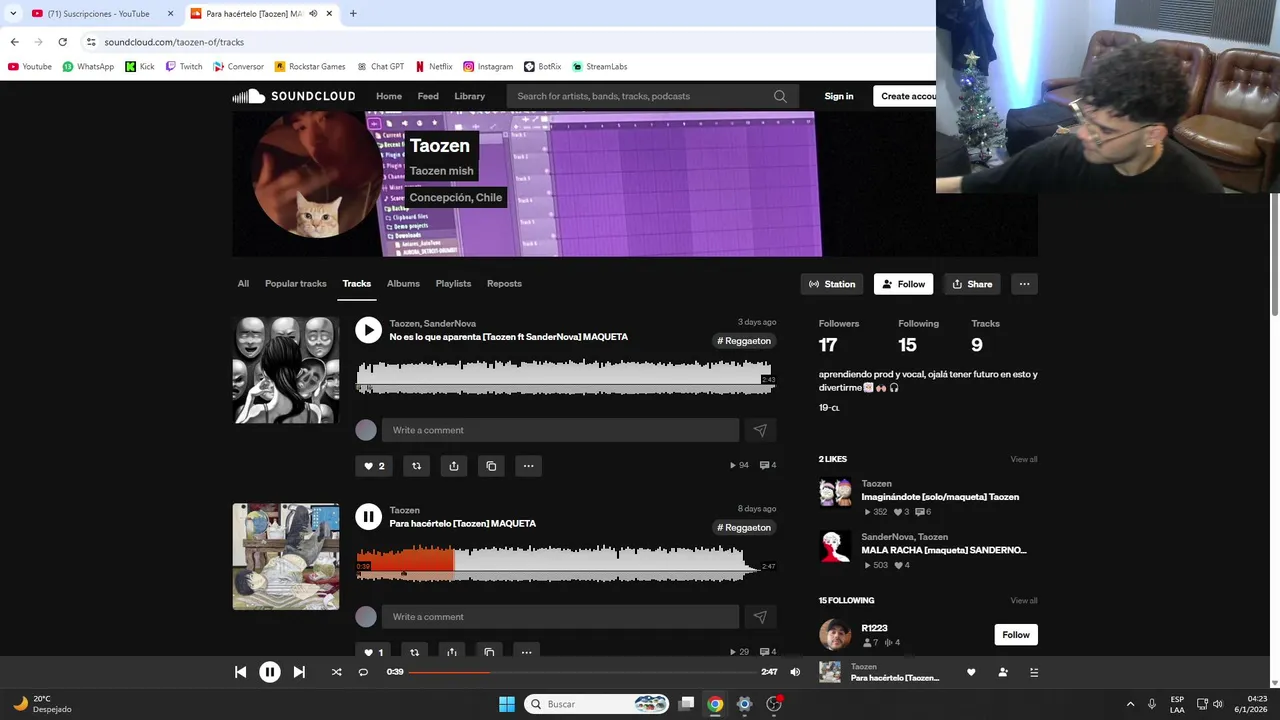
Task: Open Taozen profile avatar
Action: point(316,174)
